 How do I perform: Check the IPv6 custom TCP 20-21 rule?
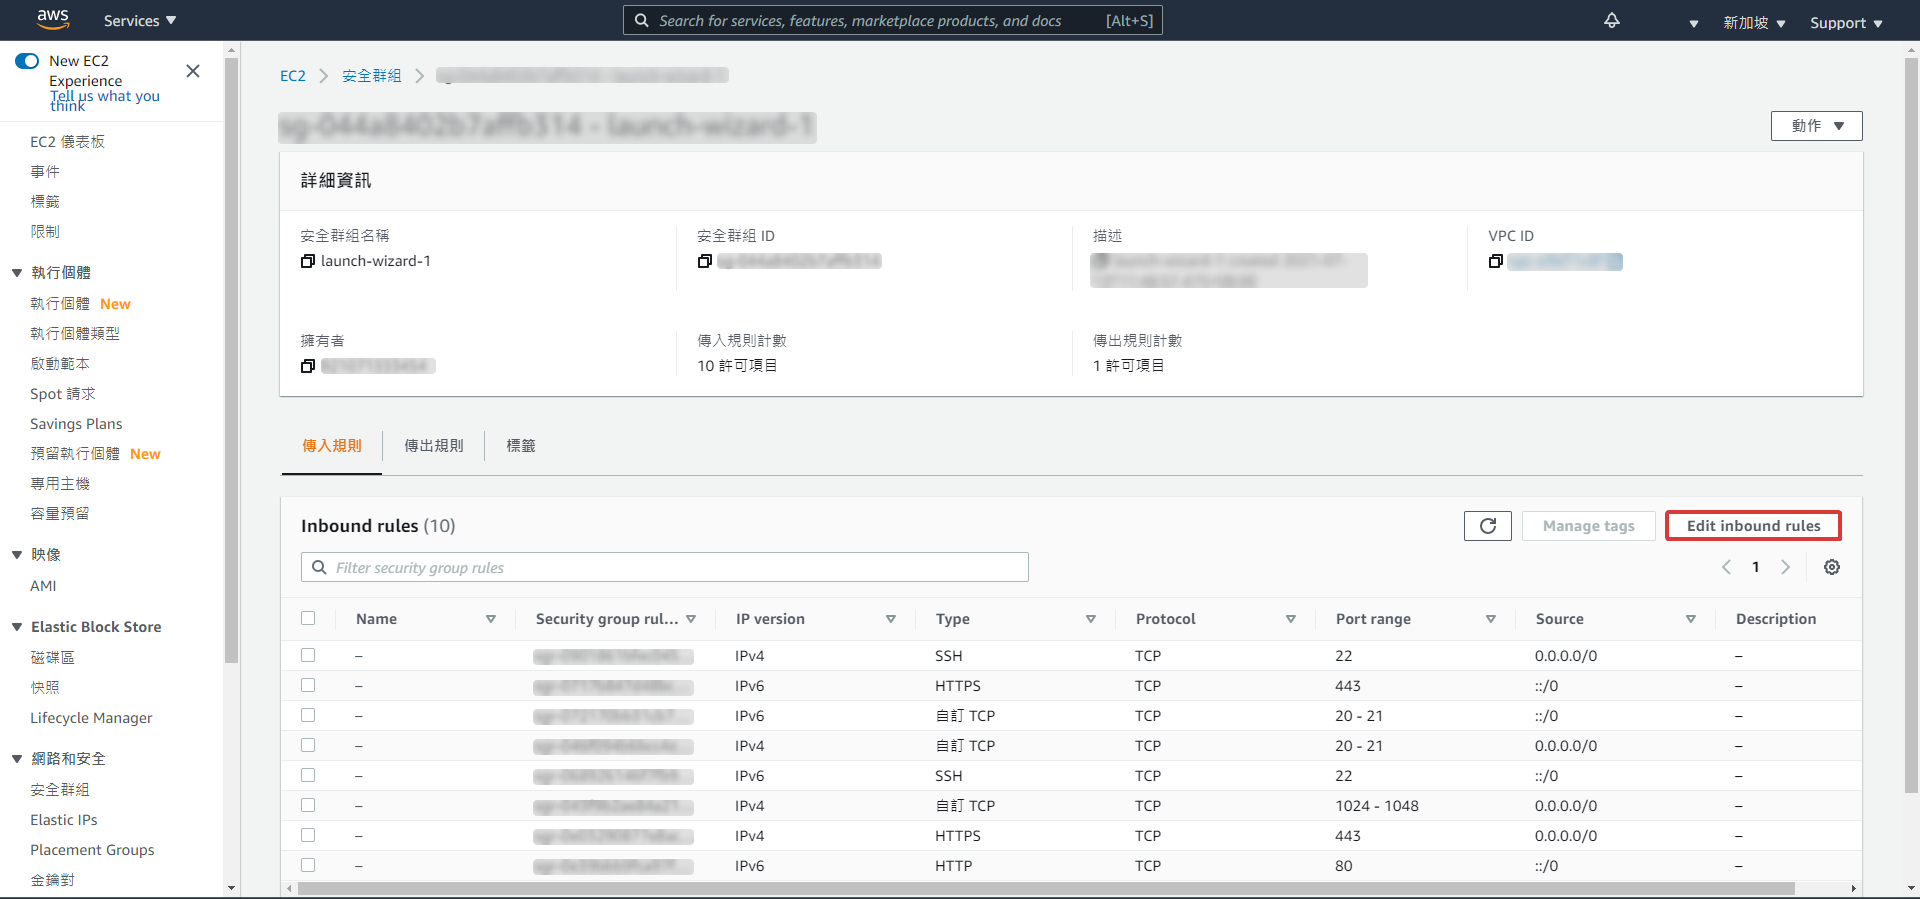(308, 715)
